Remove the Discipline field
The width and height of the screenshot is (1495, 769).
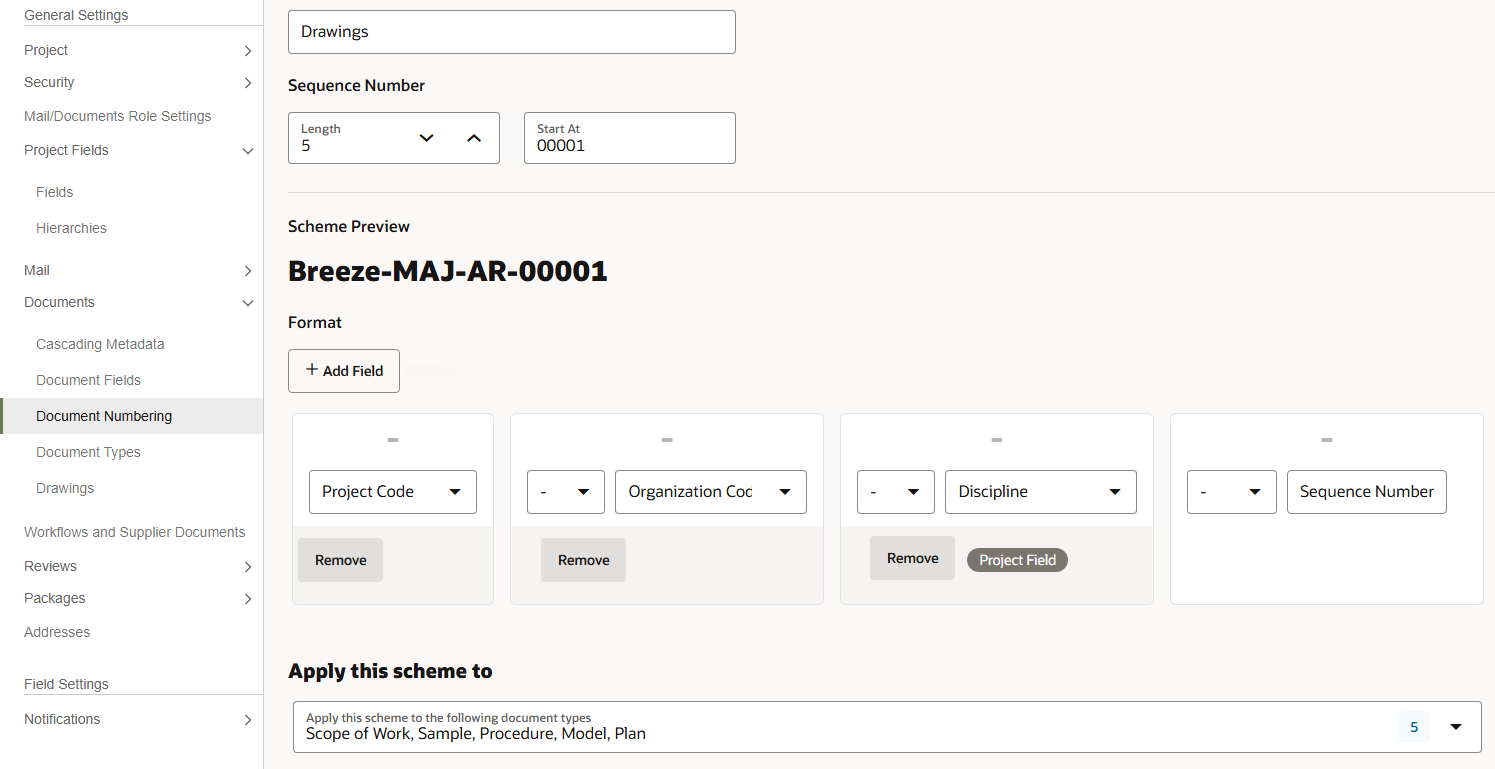[913, 558]
